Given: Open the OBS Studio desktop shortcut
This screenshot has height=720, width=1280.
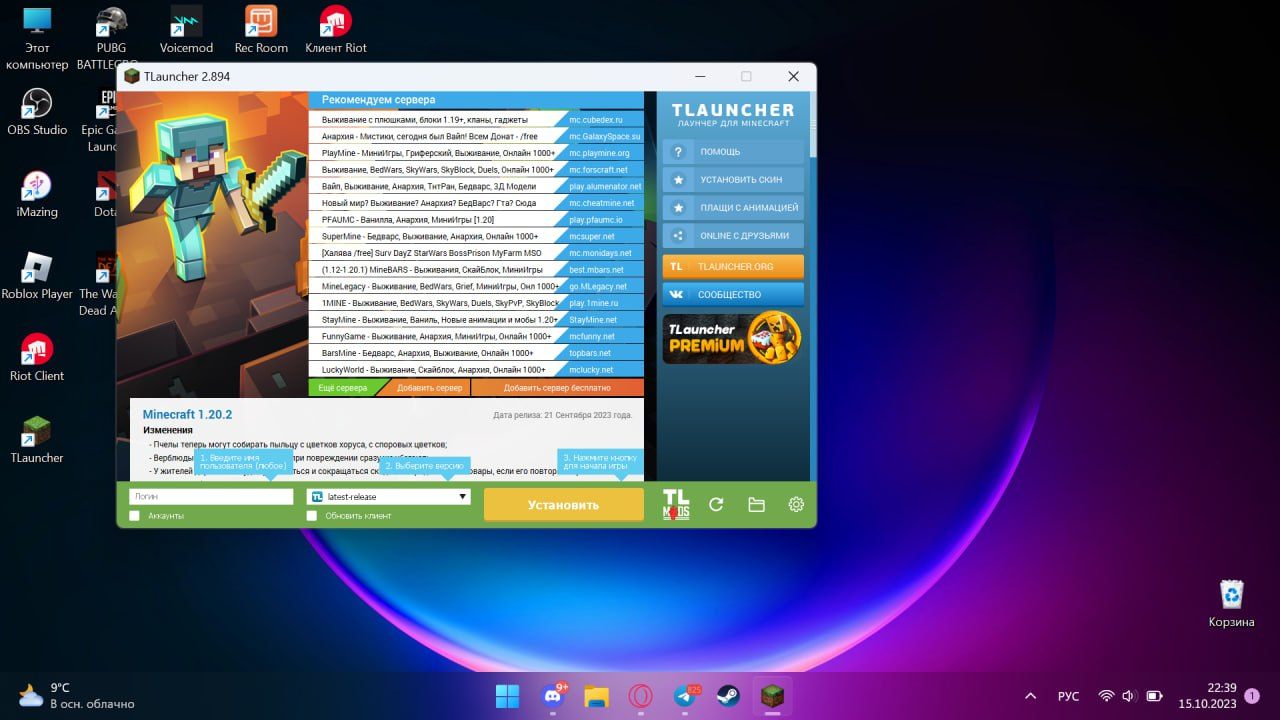Looking at the screenshot, I should (37, 112).
